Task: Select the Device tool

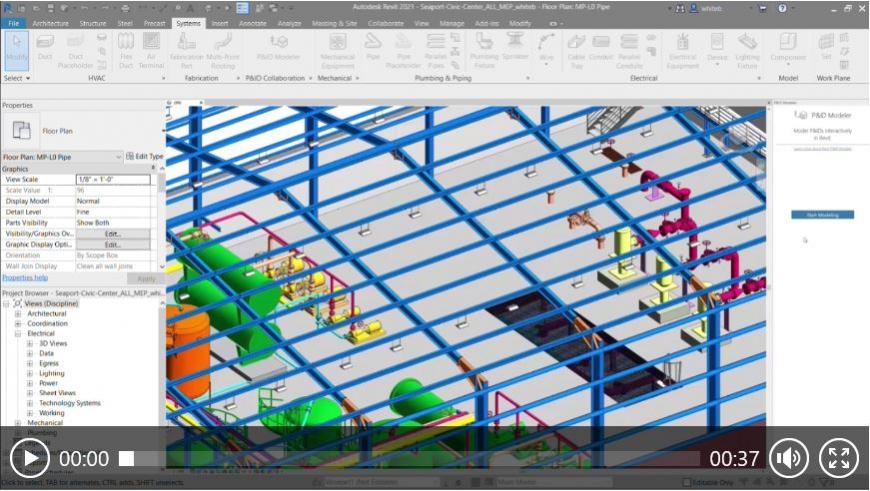Action: [717, 48]
